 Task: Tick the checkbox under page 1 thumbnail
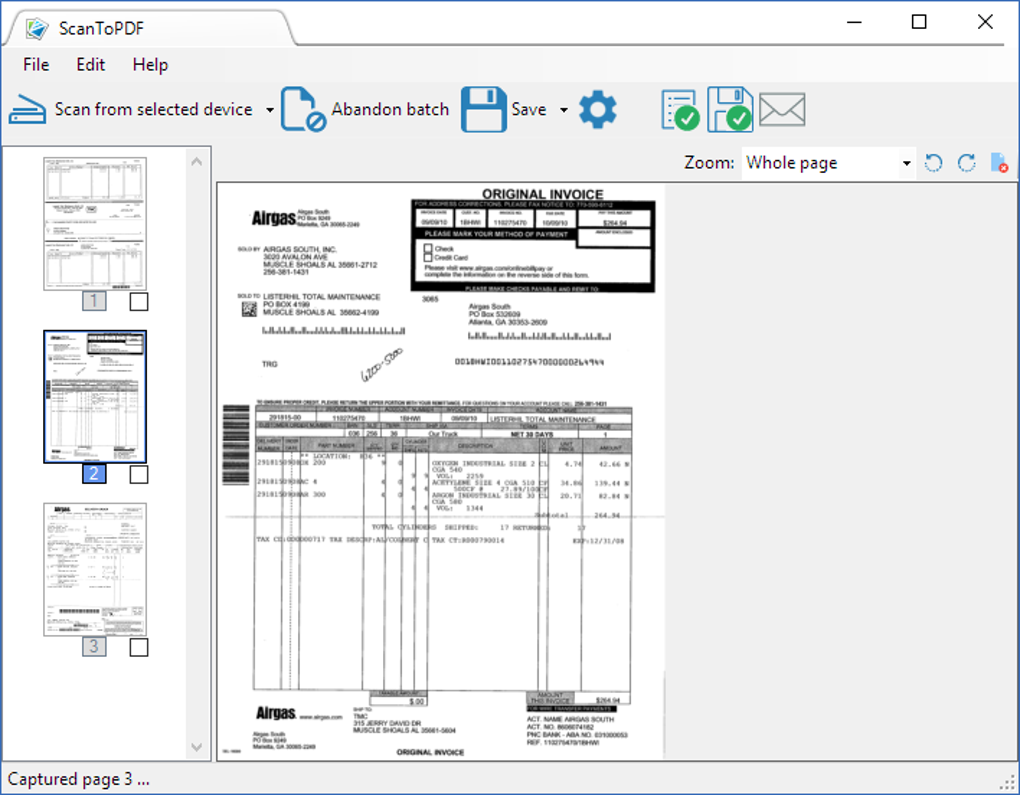click(139, 301)
